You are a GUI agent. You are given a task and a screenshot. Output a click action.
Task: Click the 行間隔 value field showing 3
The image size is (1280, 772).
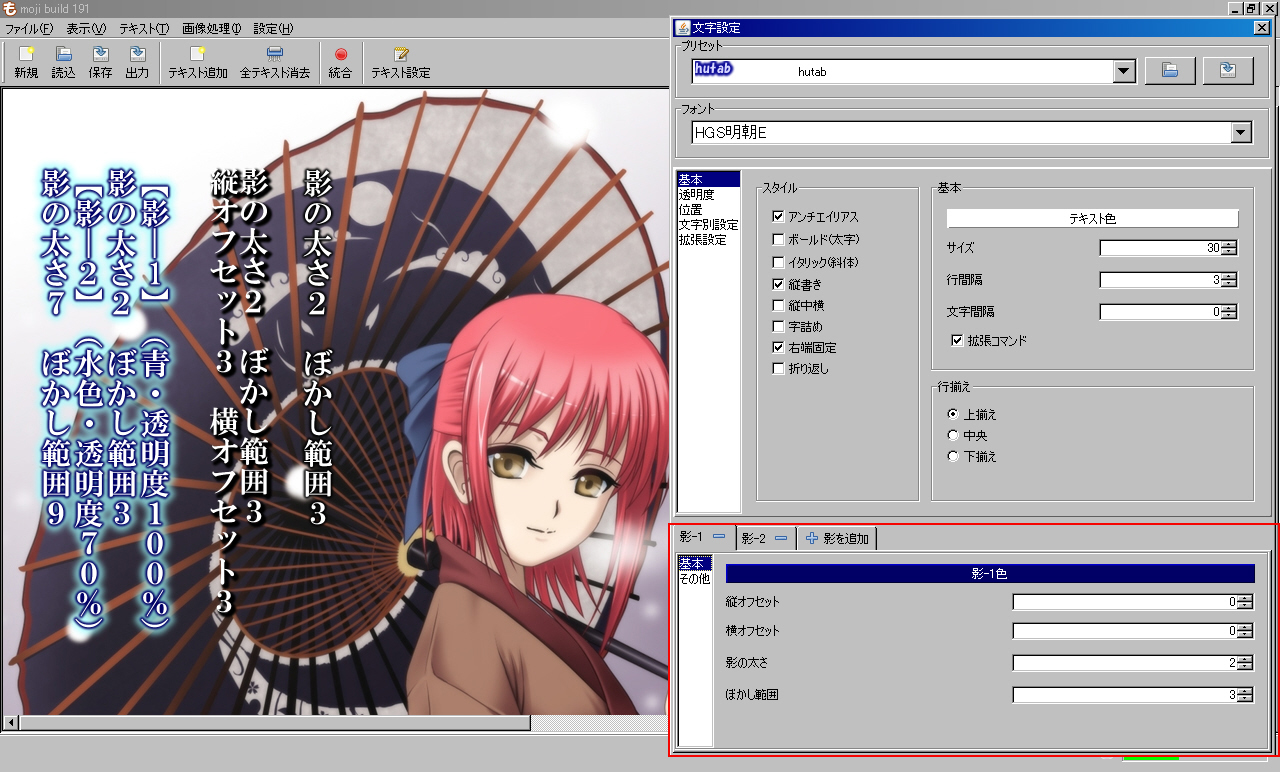[1160, 280]
